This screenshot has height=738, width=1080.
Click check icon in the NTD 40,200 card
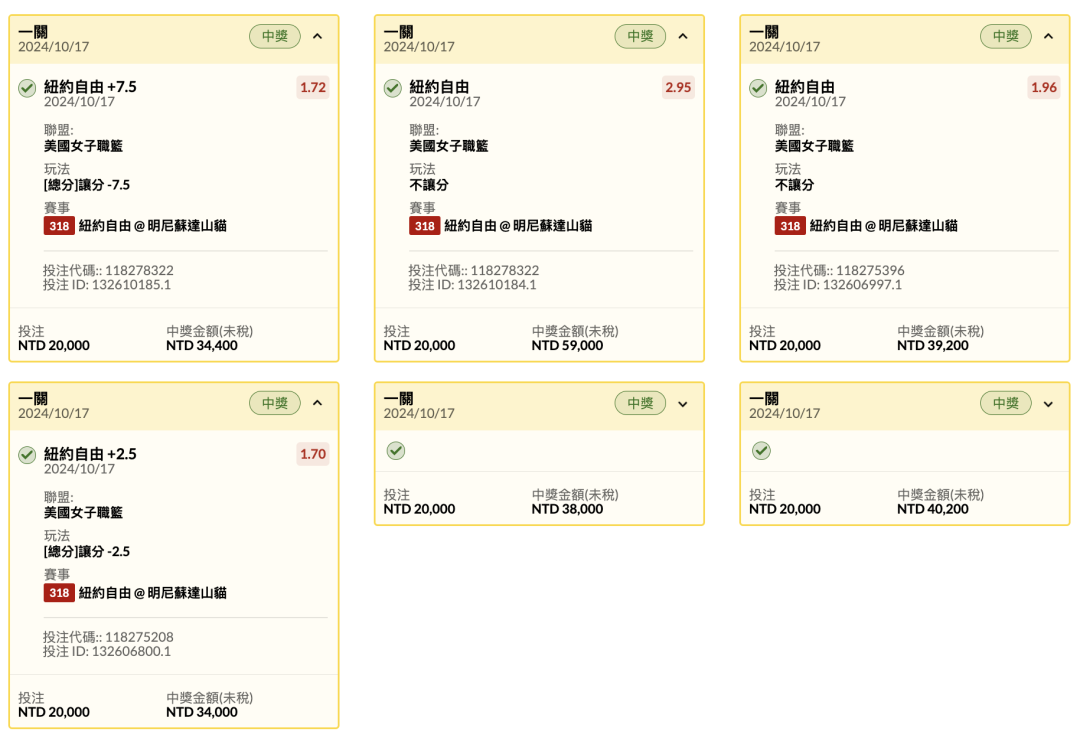[x=761, y=451]
